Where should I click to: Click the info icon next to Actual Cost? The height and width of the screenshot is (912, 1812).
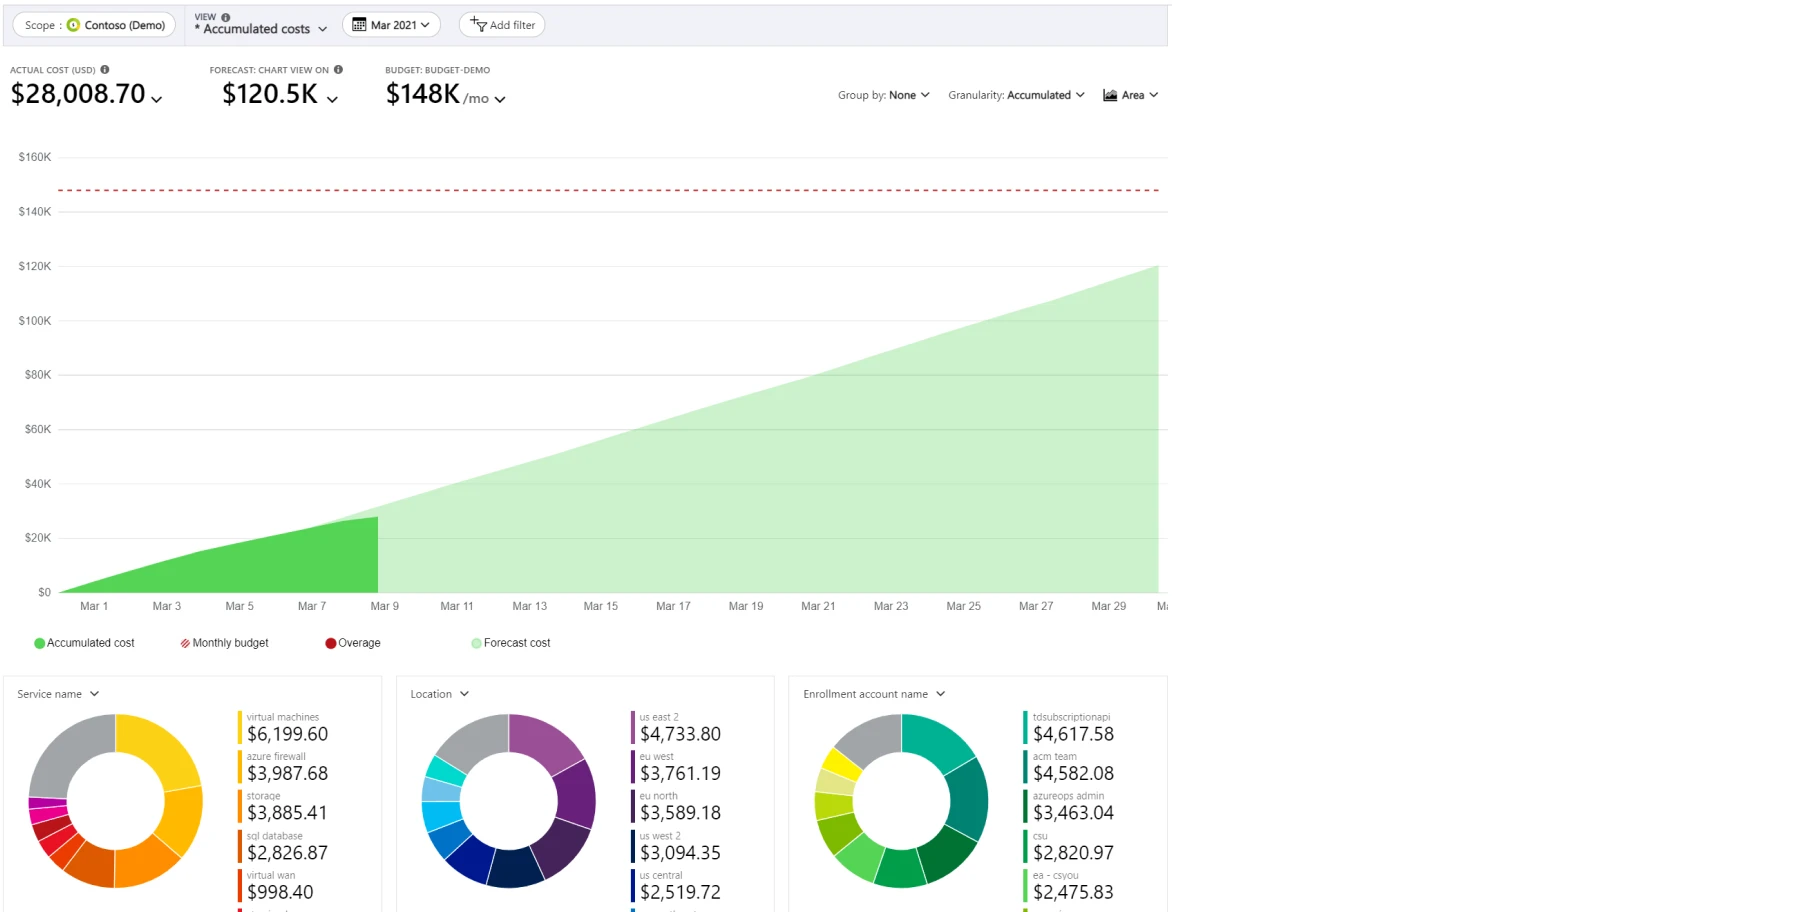point(105,70)
